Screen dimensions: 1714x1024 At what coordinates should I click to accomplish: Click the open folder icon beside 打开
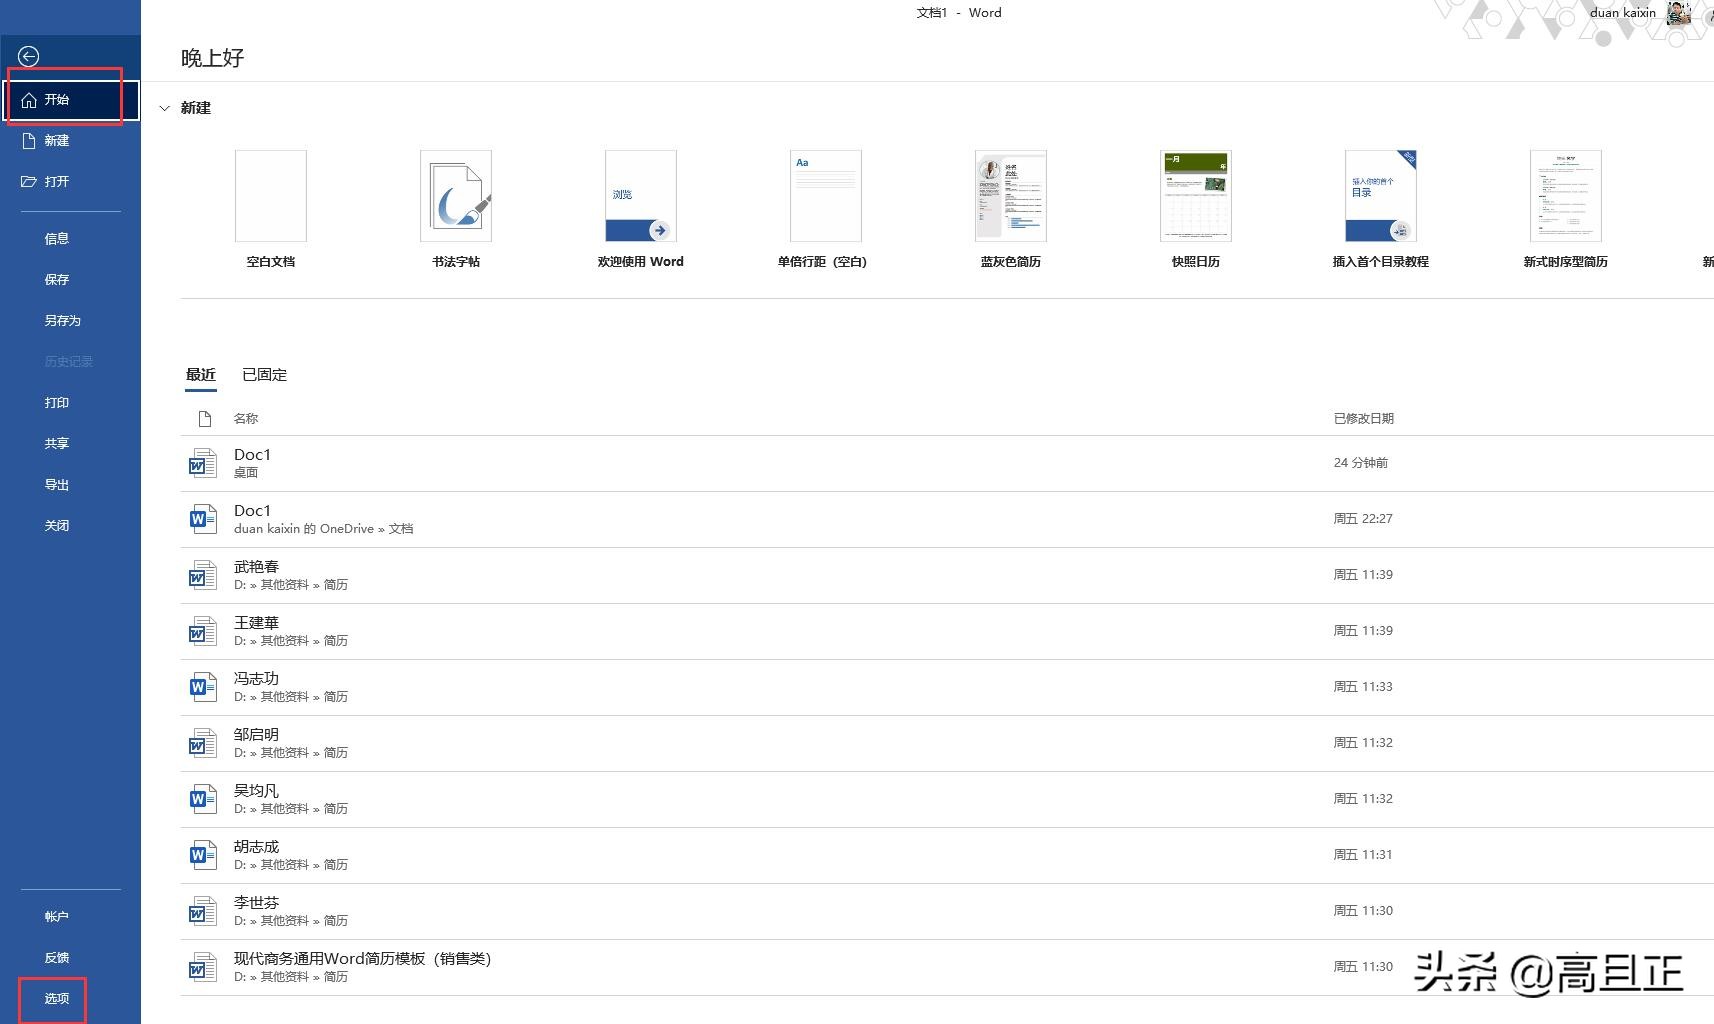29,182
